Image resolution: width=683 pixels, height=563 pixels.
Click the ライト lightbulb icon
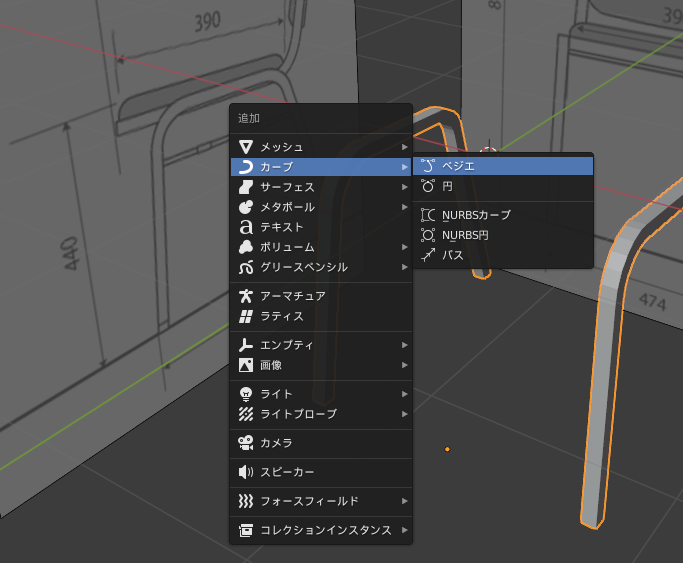click(246, 394)
